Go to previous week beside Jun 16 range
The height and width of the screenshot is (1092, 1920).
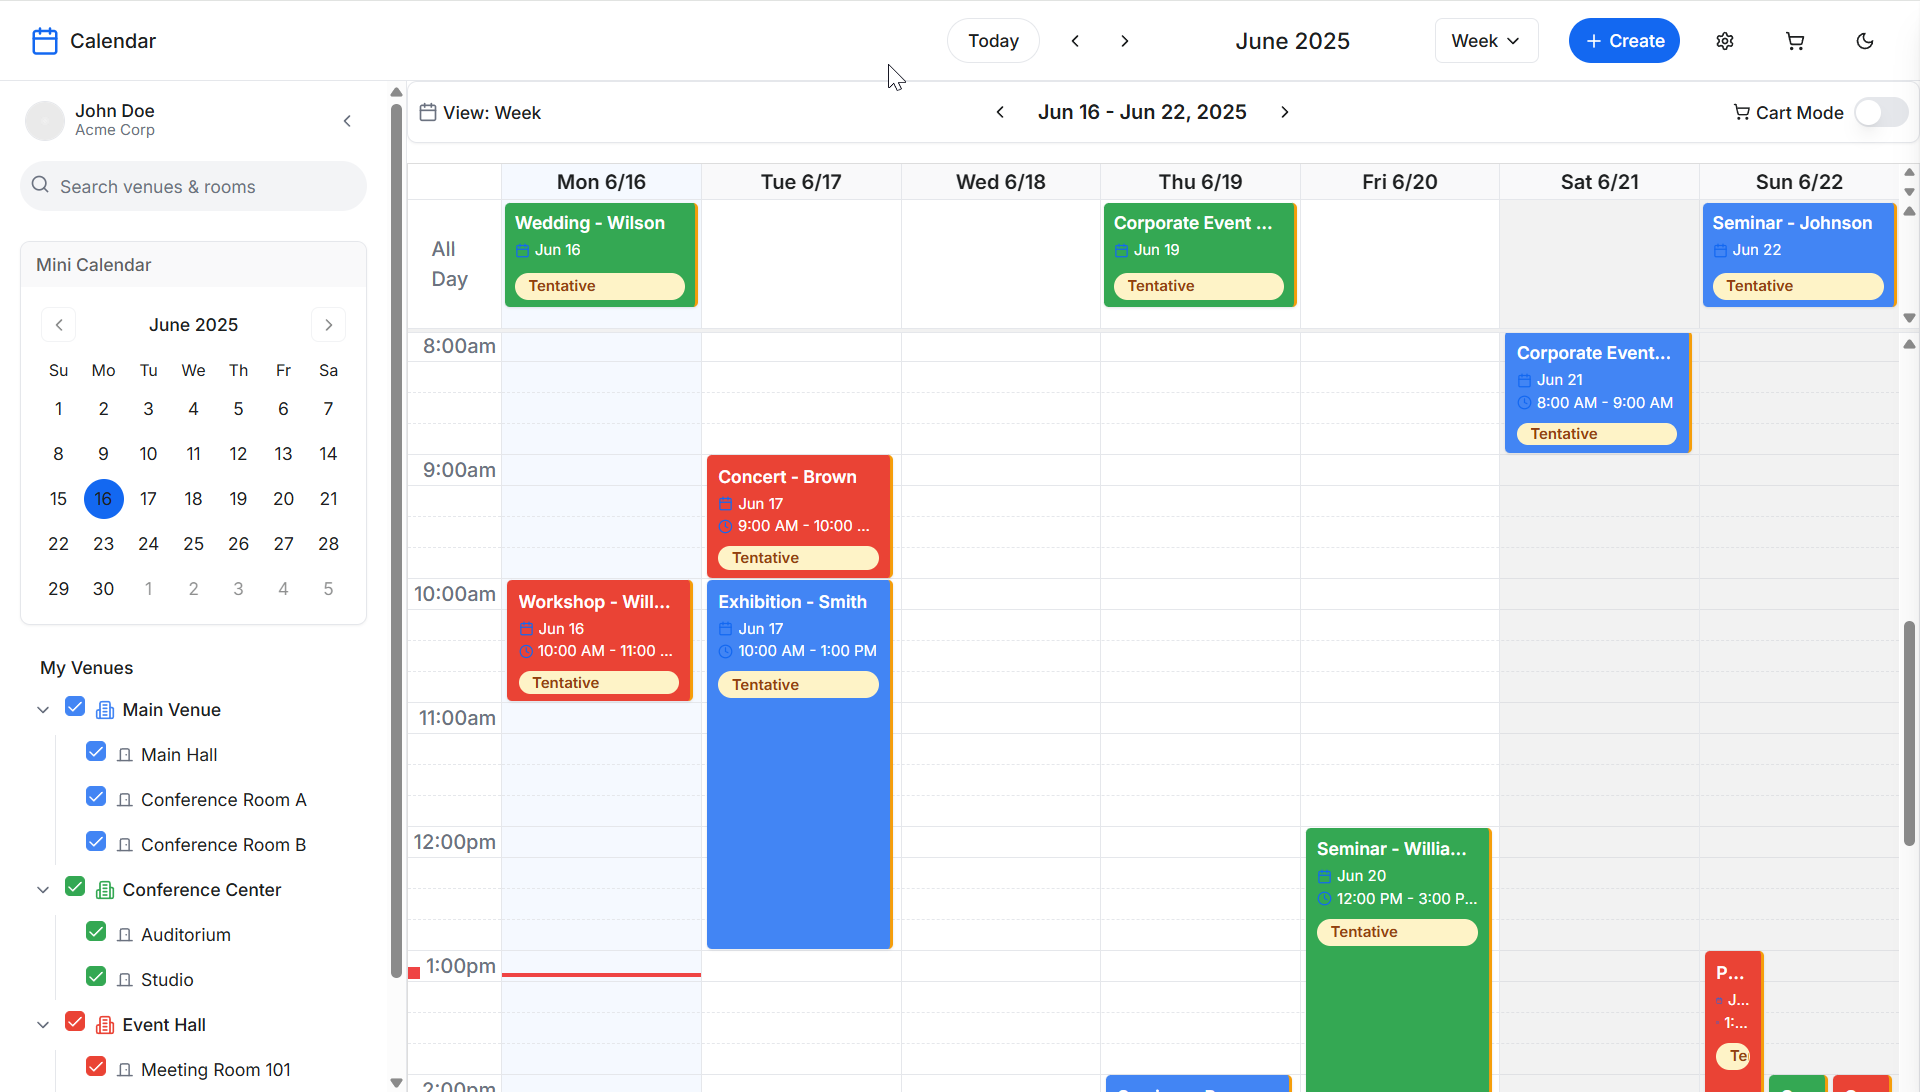pos(1000,112)
